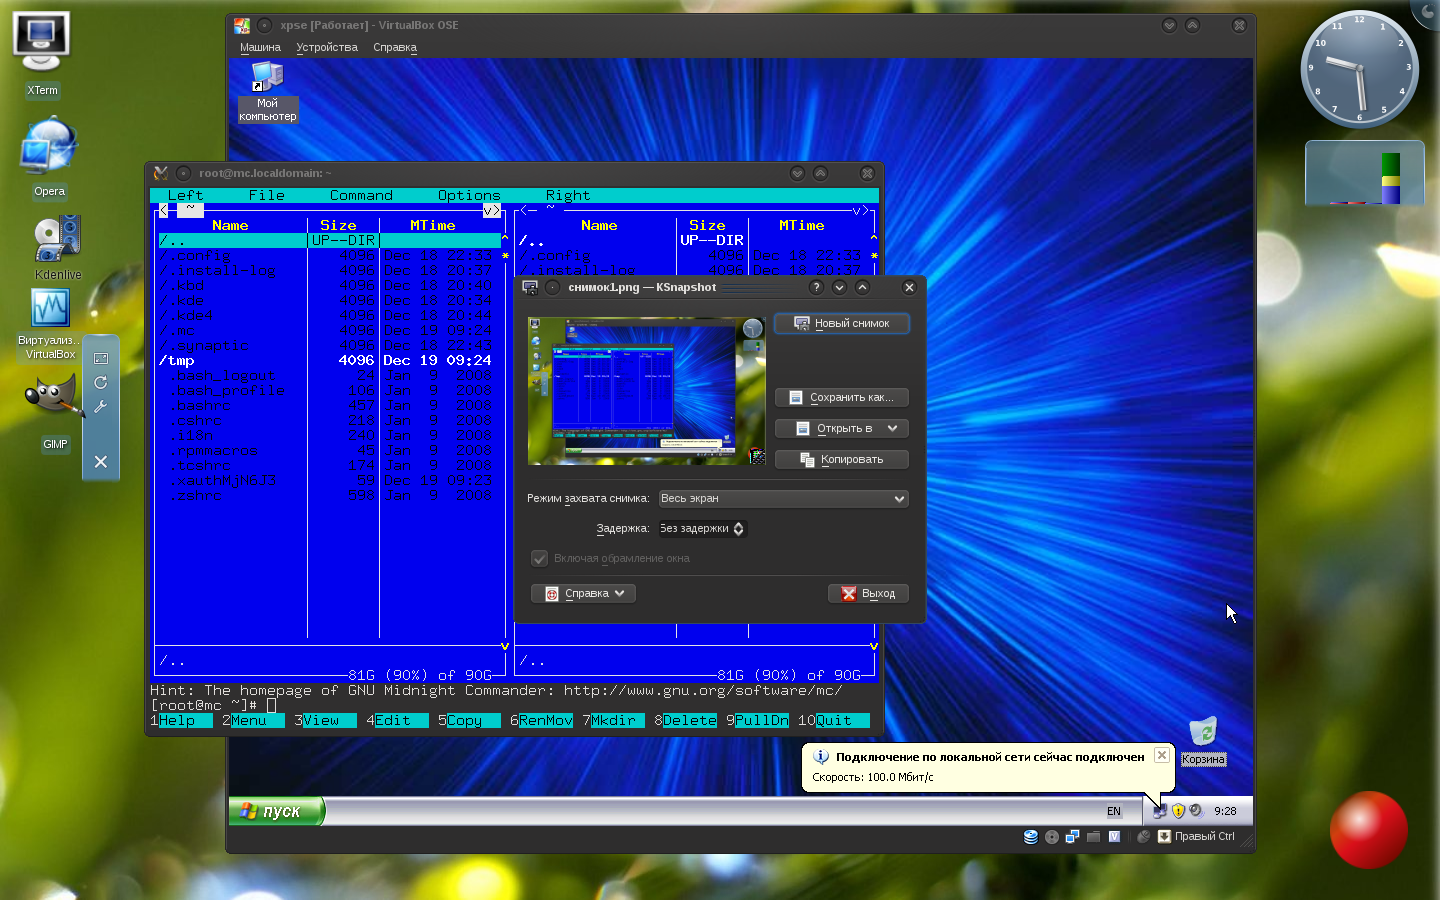Open the Left menu in Midnight Commander
The height and width of the screenshot is (900, 1440).
tap(185, 195)
